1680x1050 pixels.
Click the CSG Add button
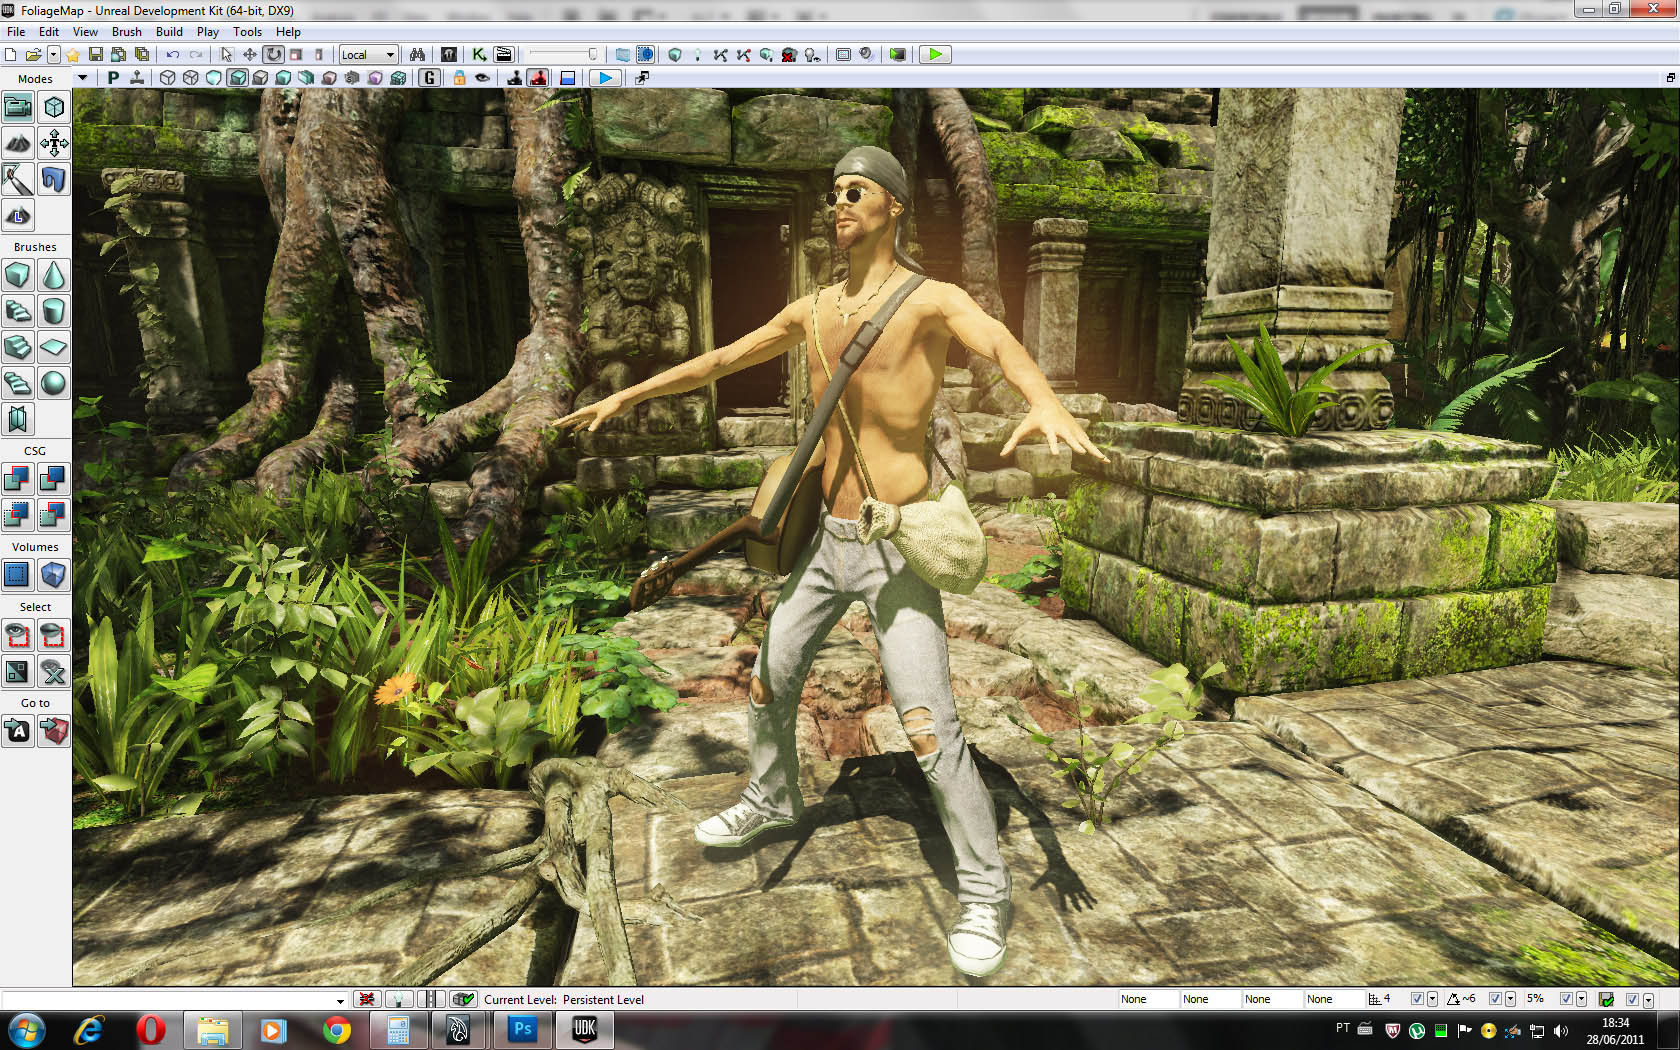click(x=18, y=480)
